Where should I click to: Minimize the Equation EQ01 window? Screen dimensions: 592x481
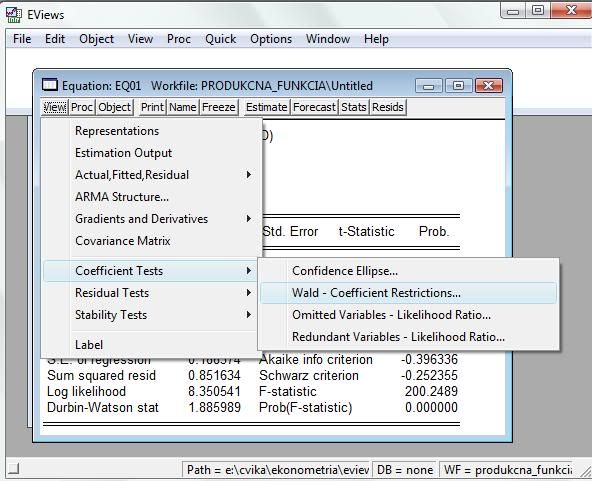(x=428, y=86)
